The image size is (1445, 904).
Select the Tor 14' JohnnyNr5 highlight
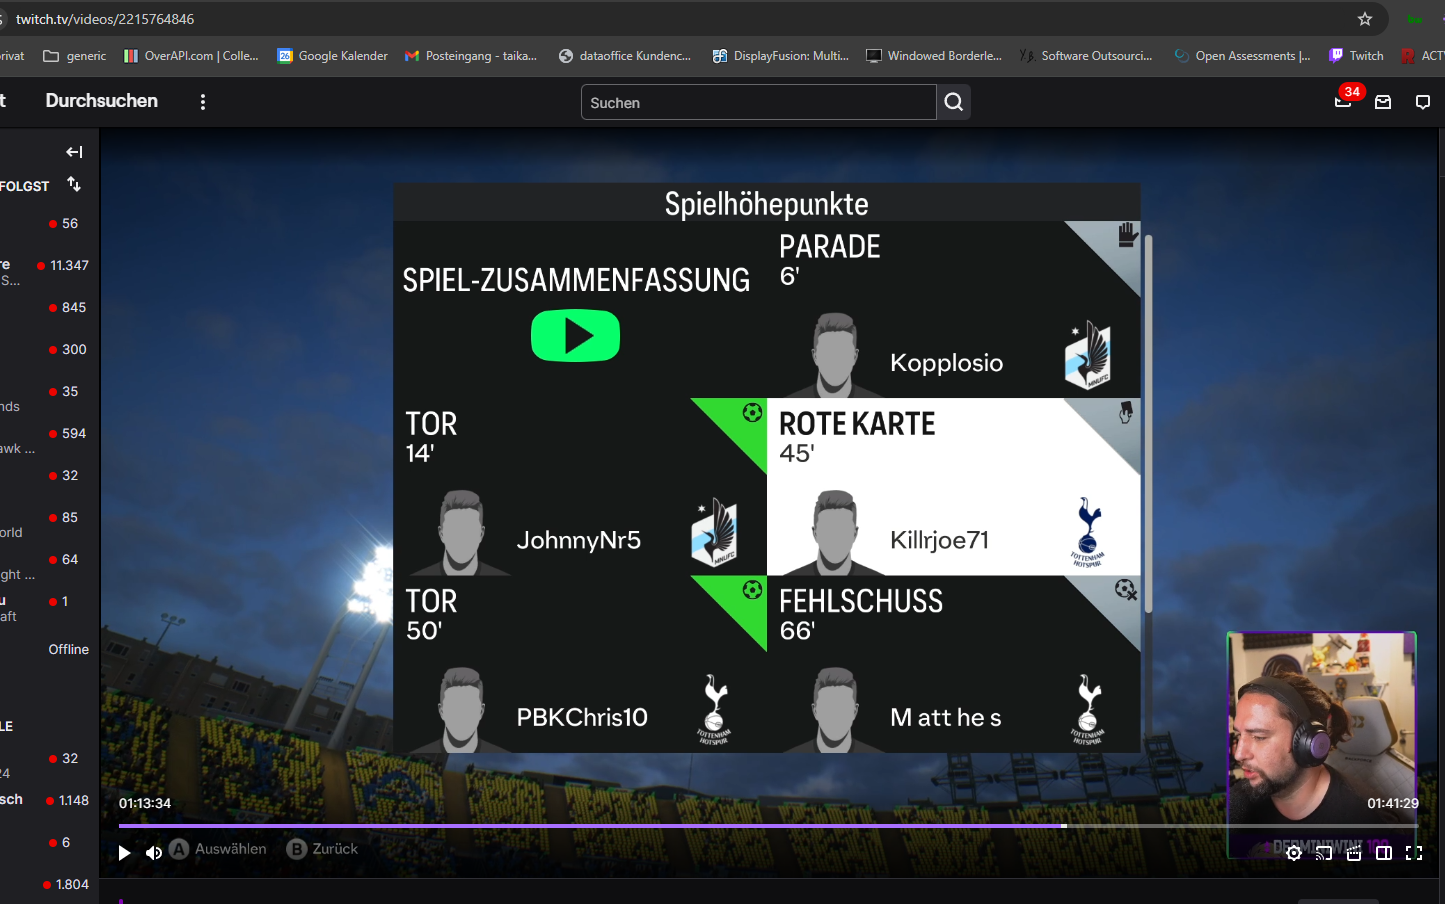coord(580,487)
